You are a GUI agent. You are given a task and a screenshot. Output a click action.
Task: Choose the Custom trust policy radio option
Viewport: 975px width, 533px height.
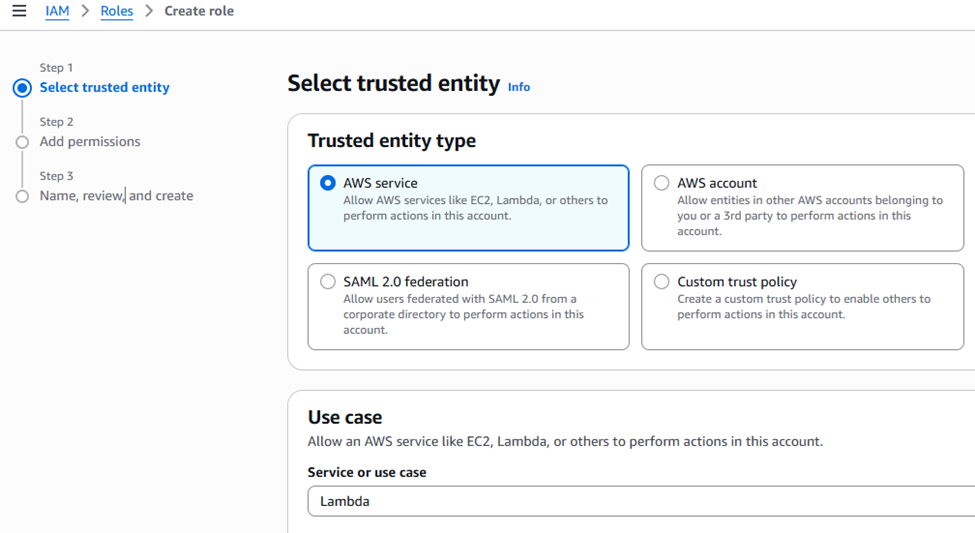(662, 282)
